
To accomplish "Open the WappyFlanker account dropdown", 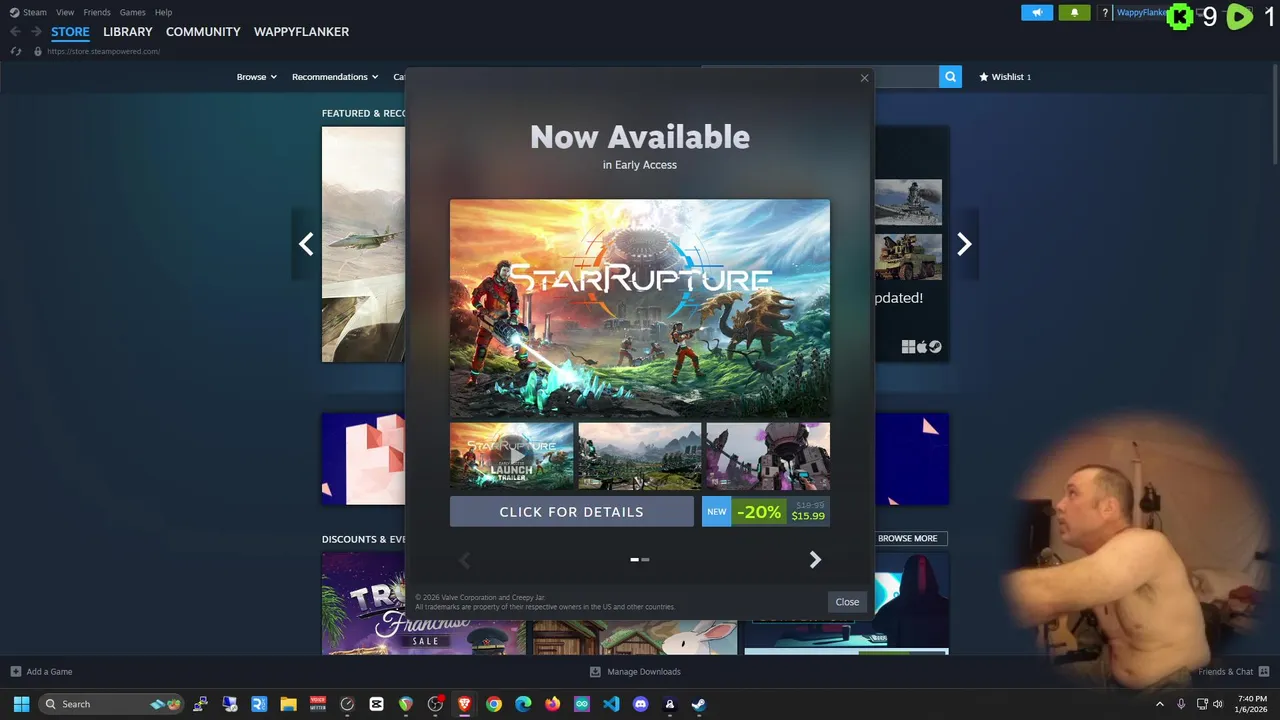I will (1141, 13).
